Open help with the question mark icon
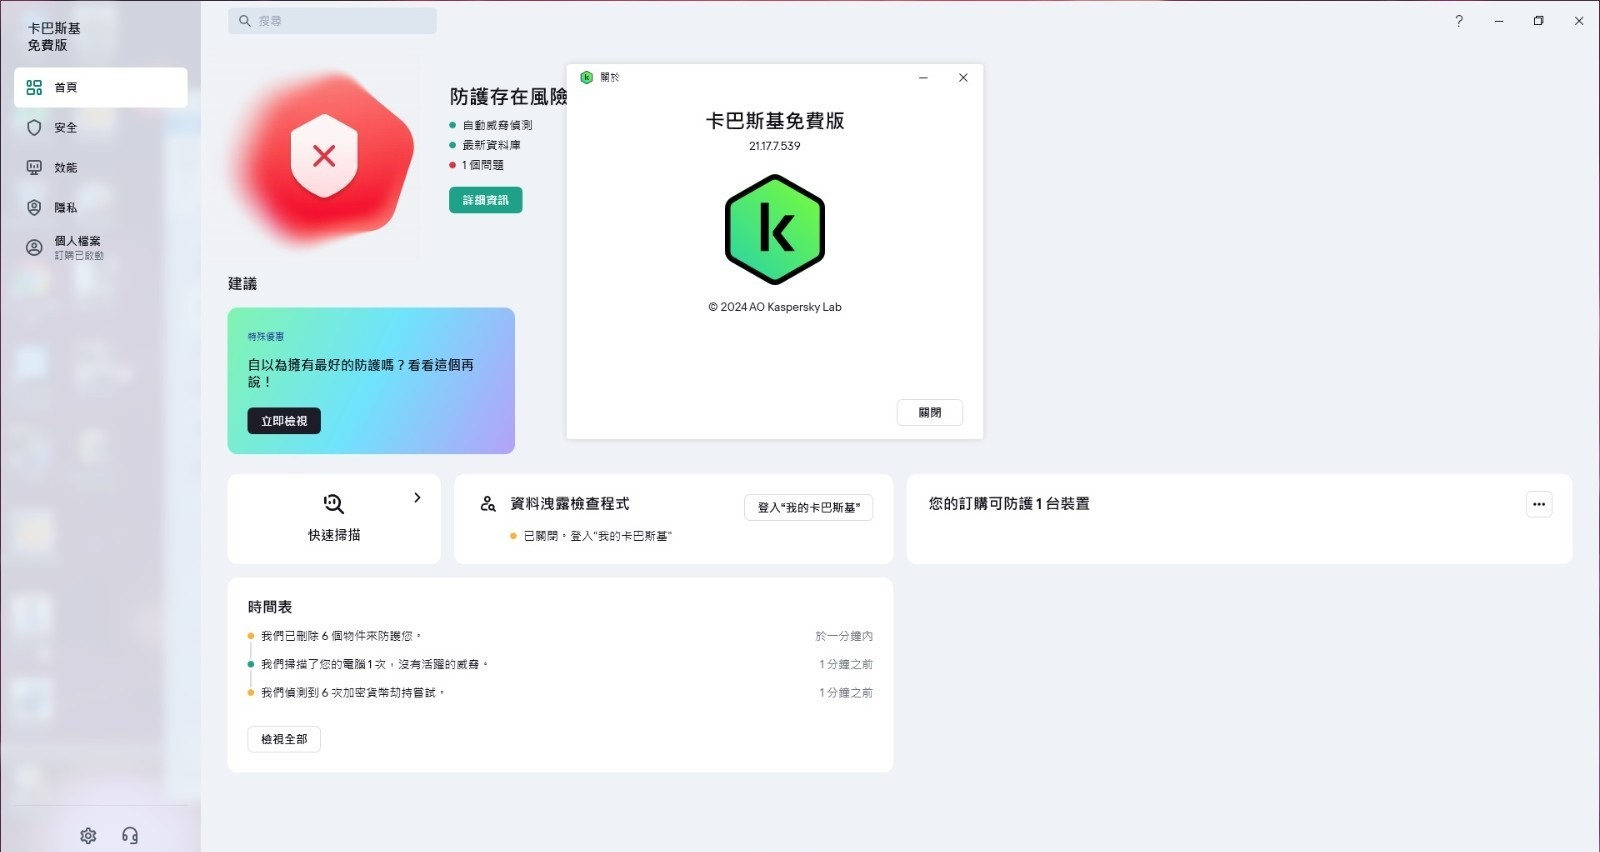The image size is (1600, 852). point(1459,21)
